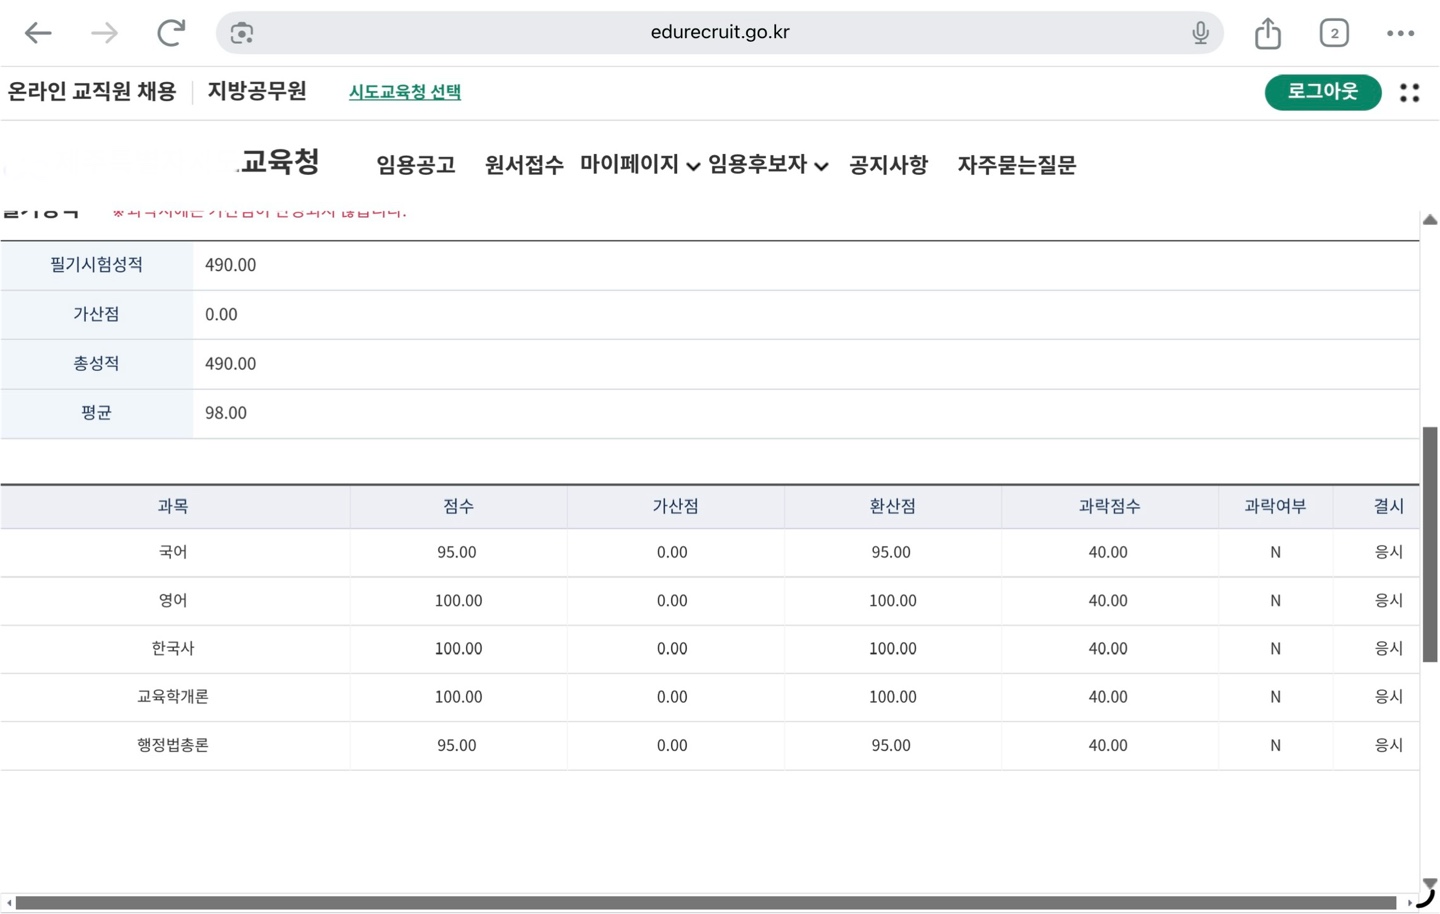1440x914 pixels.
Task: Click the 시도교육청 선택 link
Action: 405,92
